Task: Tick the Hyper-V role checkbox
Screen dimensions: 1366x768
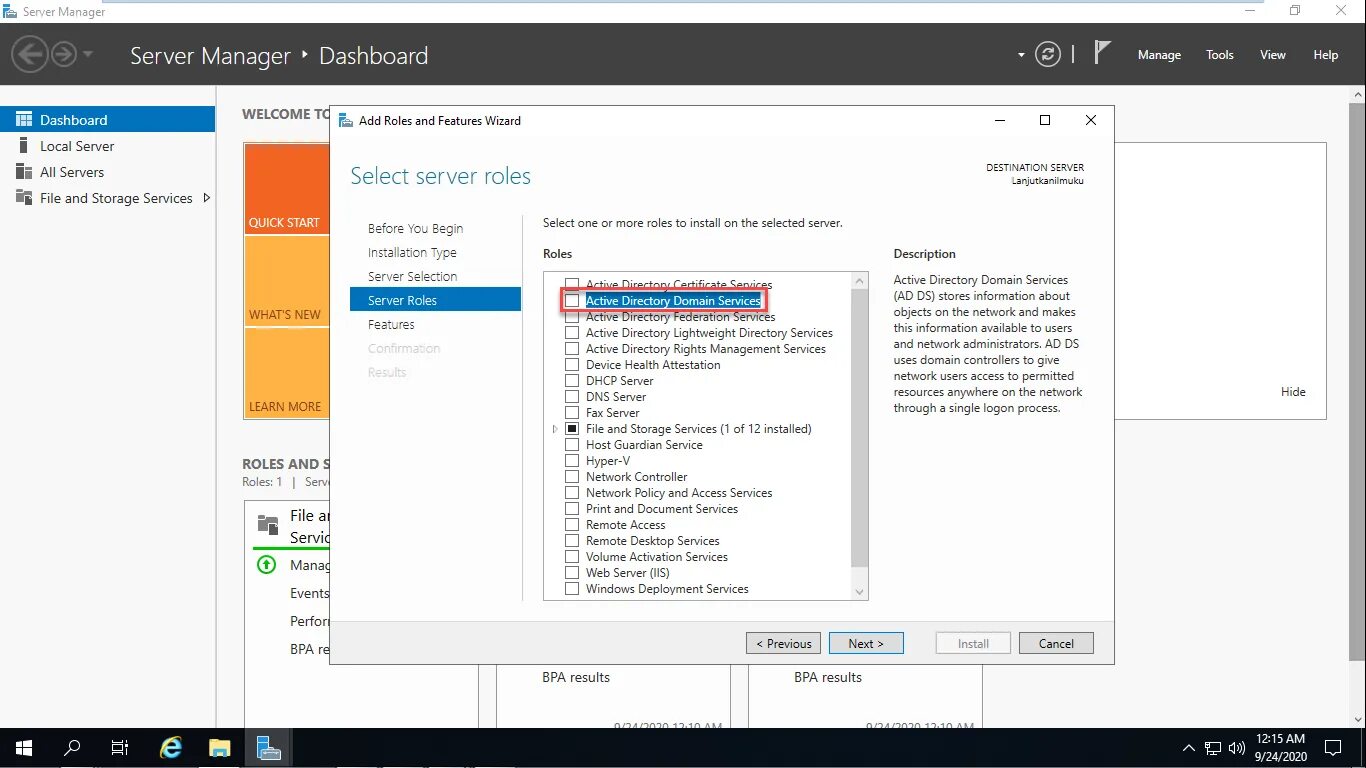Action: pos(572,461)
